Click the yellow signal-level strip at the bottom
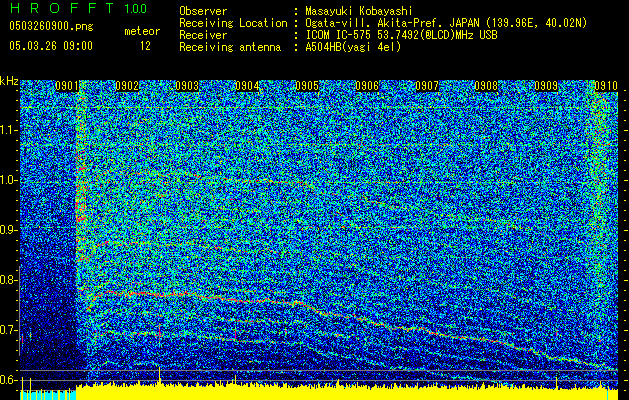The height and width of the screenshot is (400, 629). [347, 393]
